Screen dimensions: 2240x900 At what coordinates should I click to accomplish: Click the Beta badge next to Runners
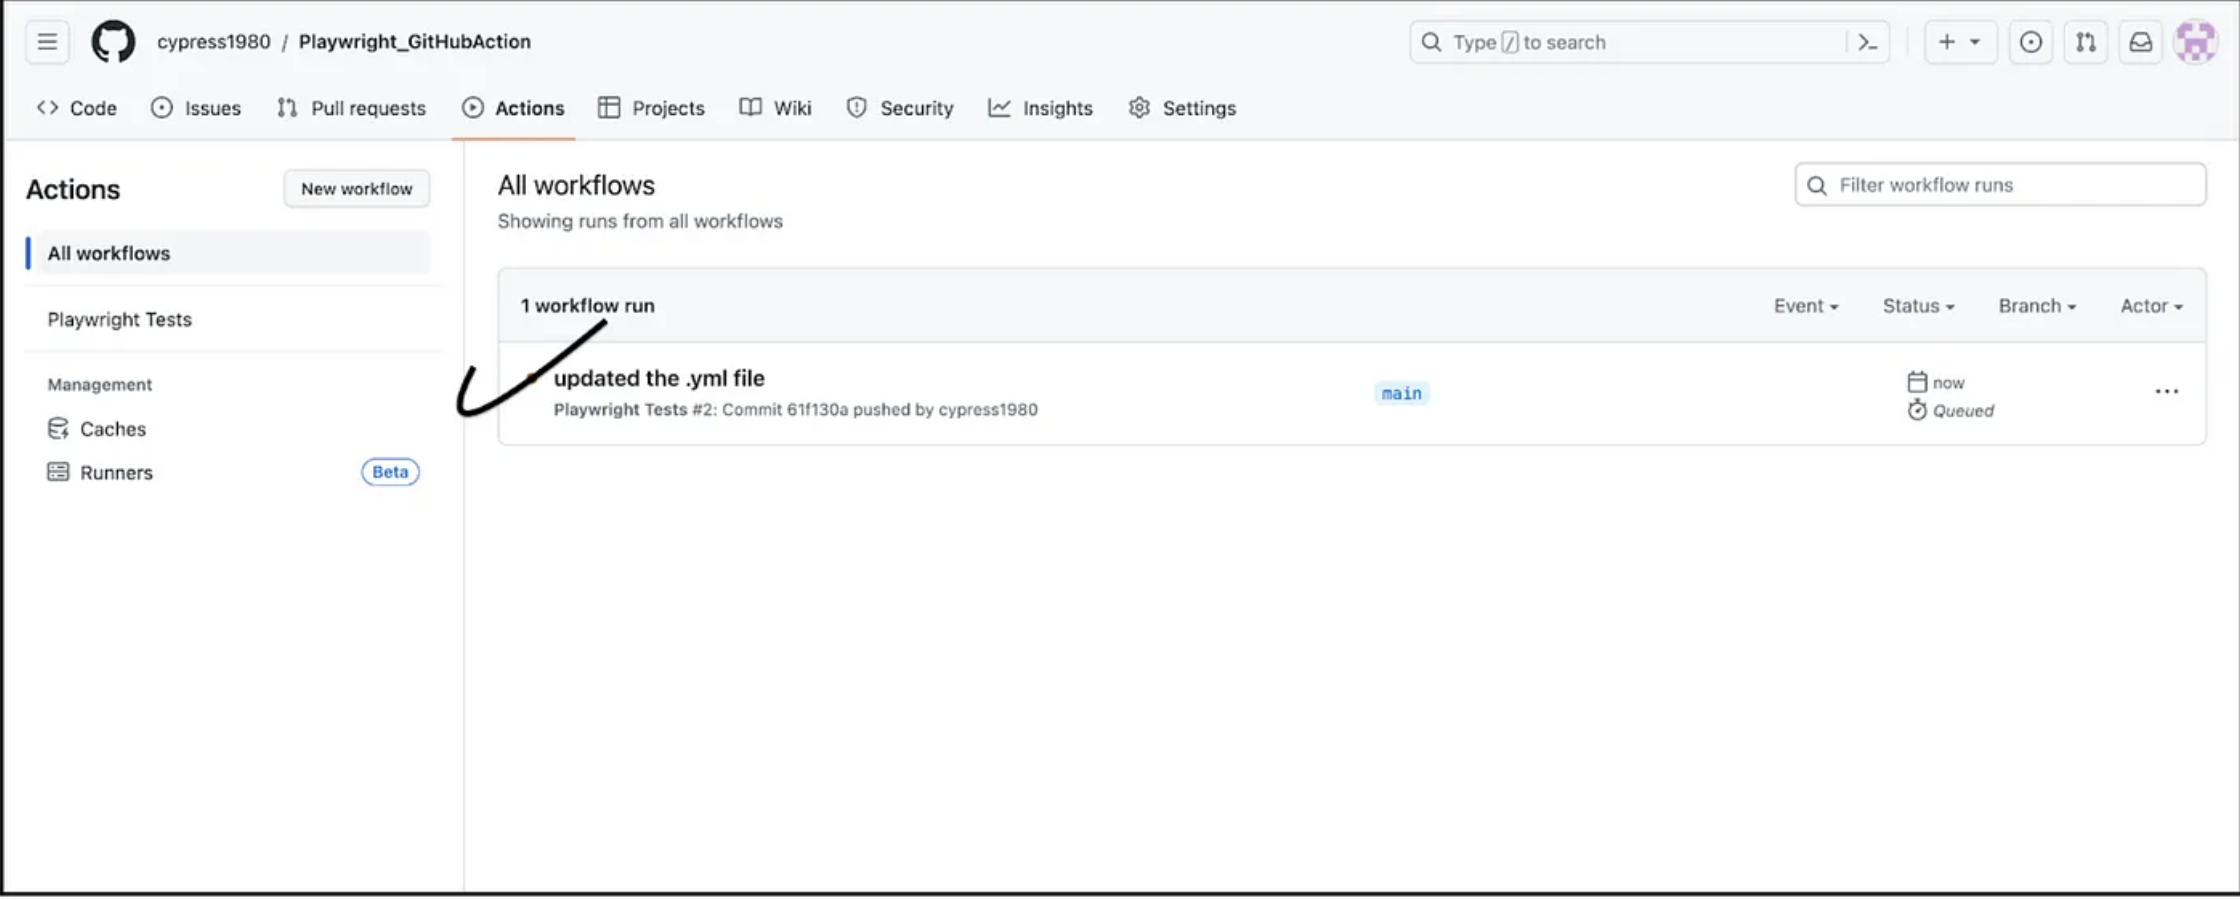[390, 472]
